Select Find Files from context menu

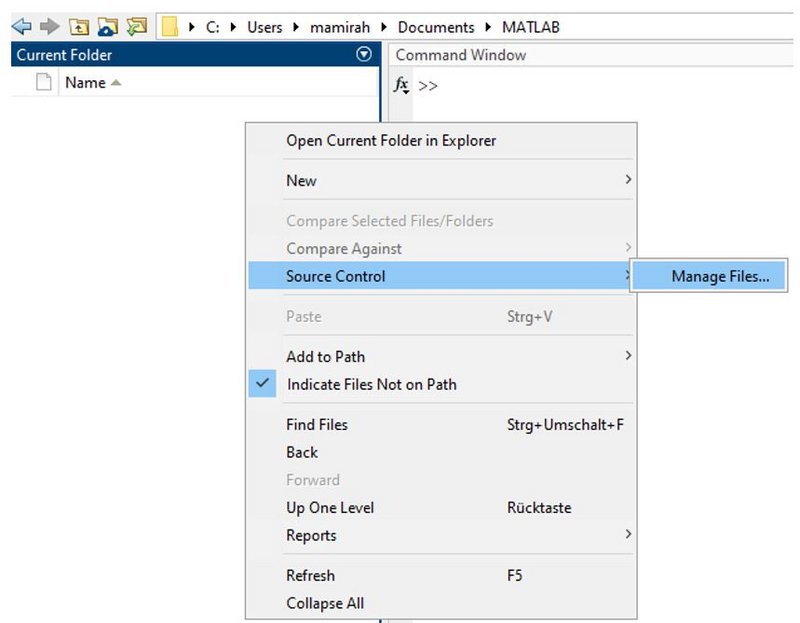(317, 425)
